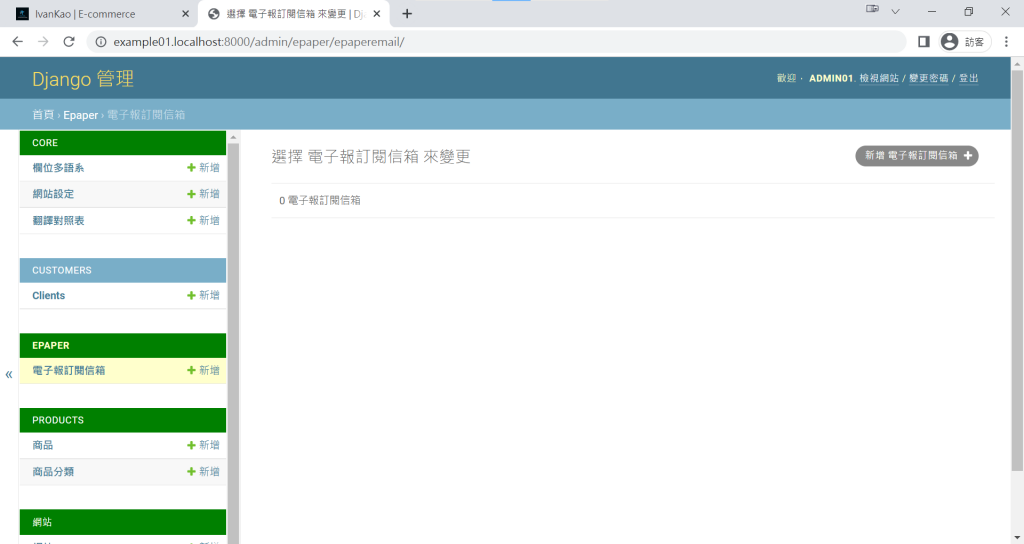Click the browser address bar URL
1024x544 pixels.
coord(259,42)
